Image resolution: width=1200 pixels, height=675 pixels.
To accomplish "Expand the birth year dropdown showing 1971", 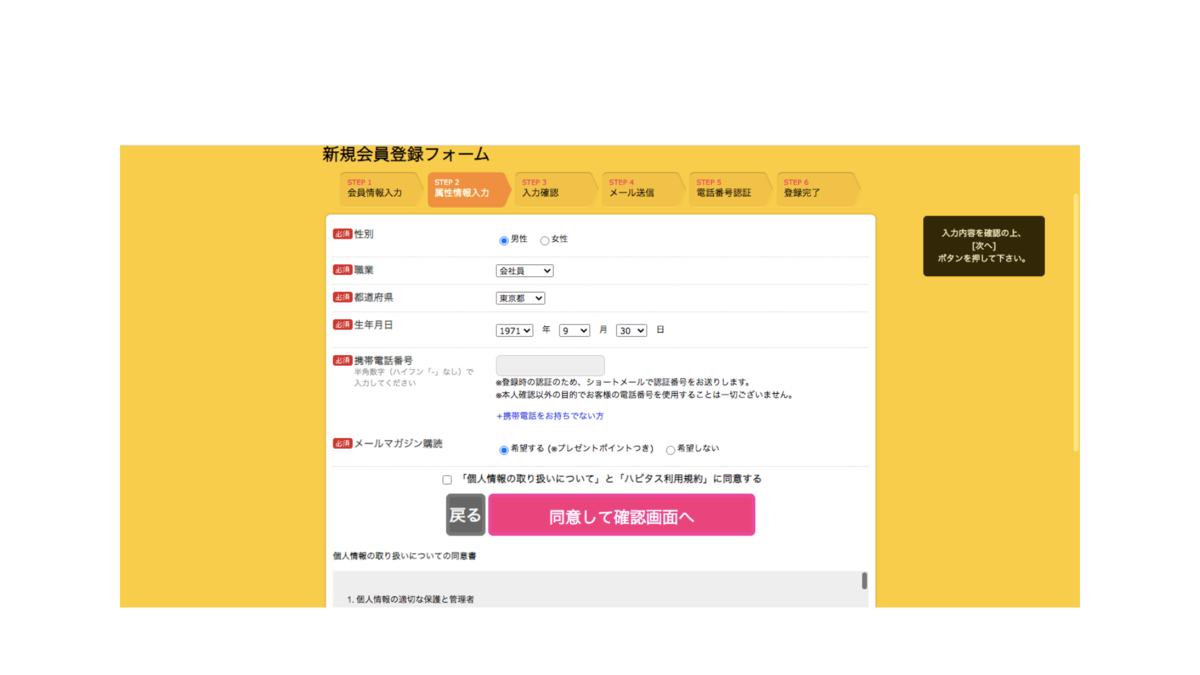I will tap(514, 330).
